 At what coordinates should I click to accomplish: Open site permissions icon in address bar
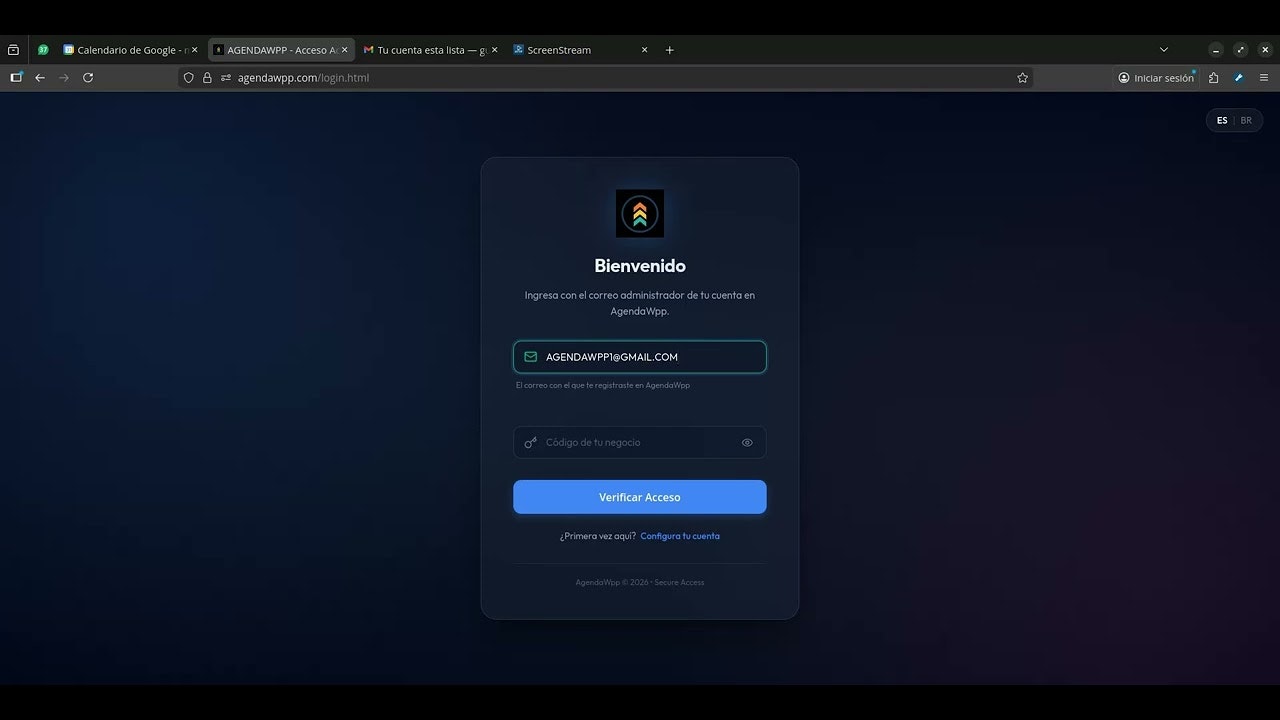click(226, 78)
